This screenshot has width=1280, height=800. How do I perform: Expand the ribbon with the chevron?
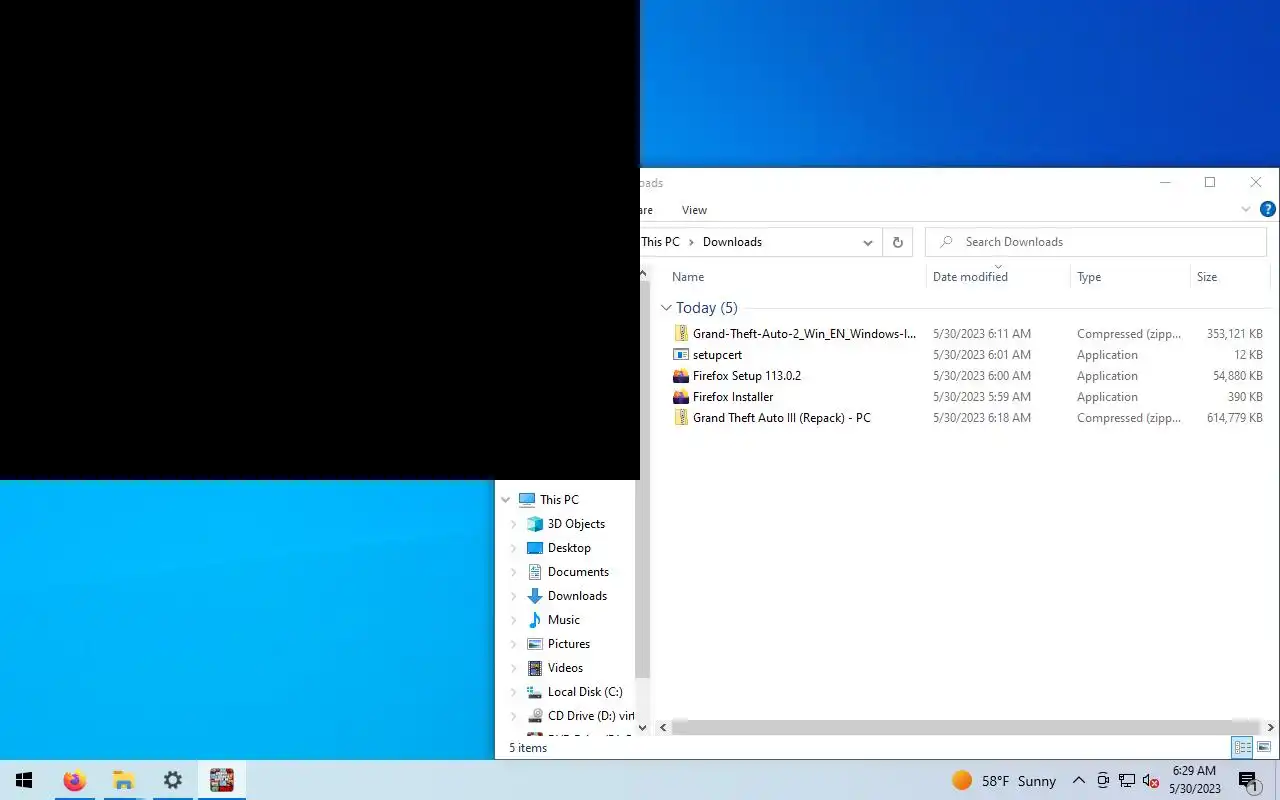(x=1245, y=210)
